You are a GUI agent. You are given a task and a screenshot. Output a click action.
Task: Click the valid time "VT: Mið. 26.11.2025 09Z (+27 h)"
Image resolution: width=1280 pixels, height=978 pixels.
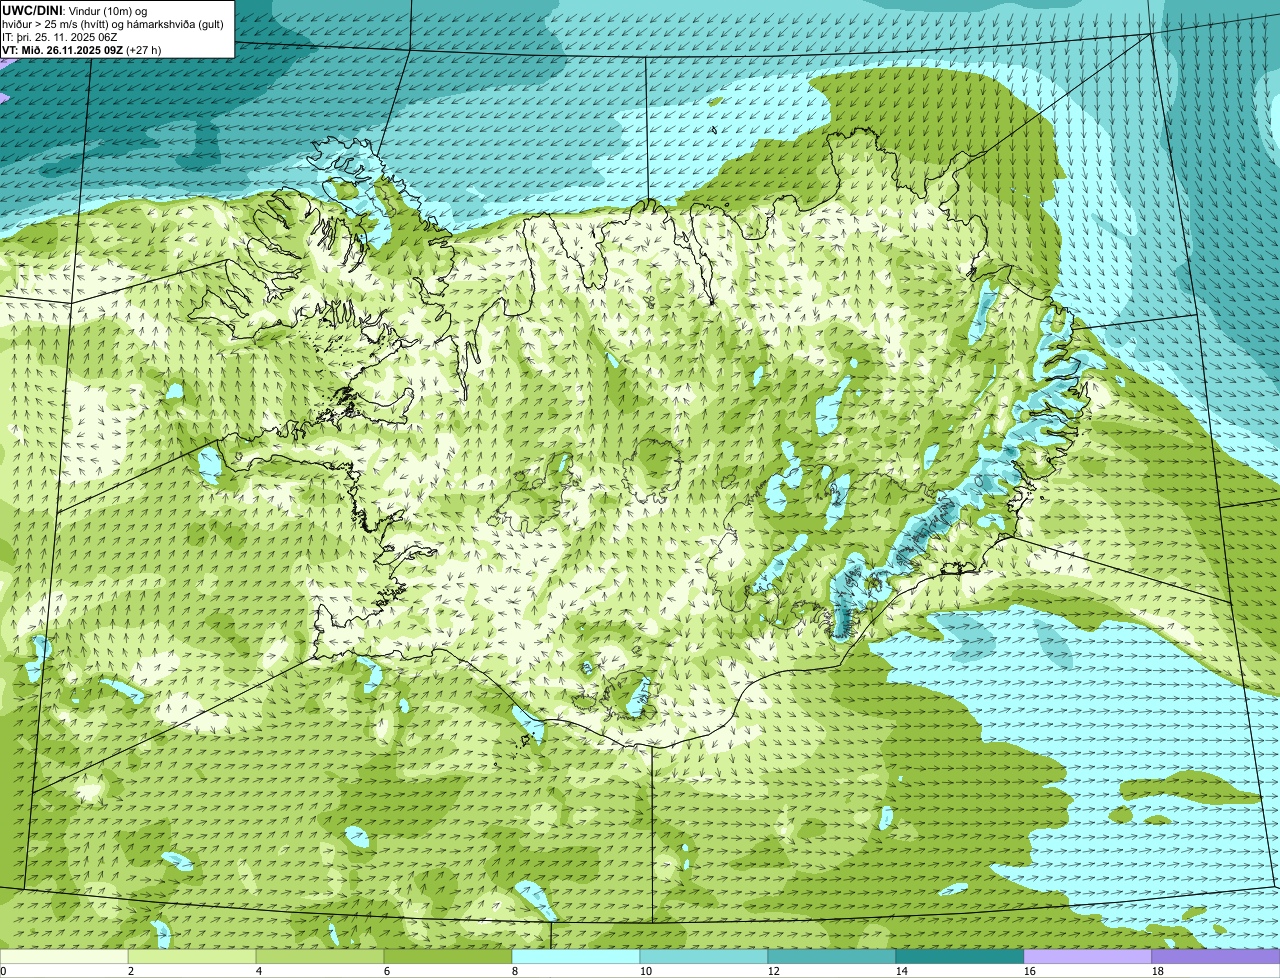(x=81, y=49)
